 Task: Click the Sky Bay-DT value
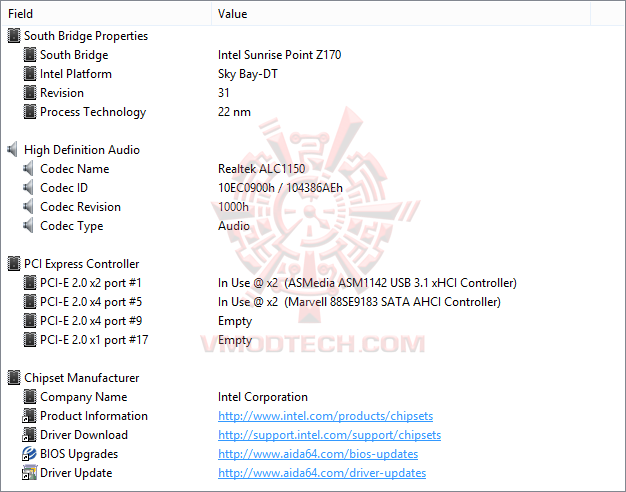(248, 73)
